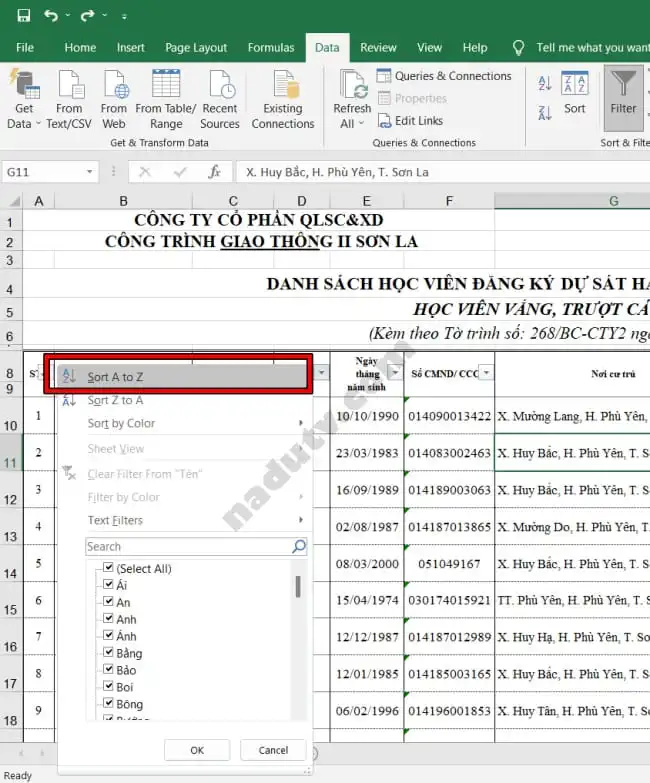Click the Properties ribbon item
Image resolution: width=650 pixels, height=783 pixels.
click(x=412, y=98)
